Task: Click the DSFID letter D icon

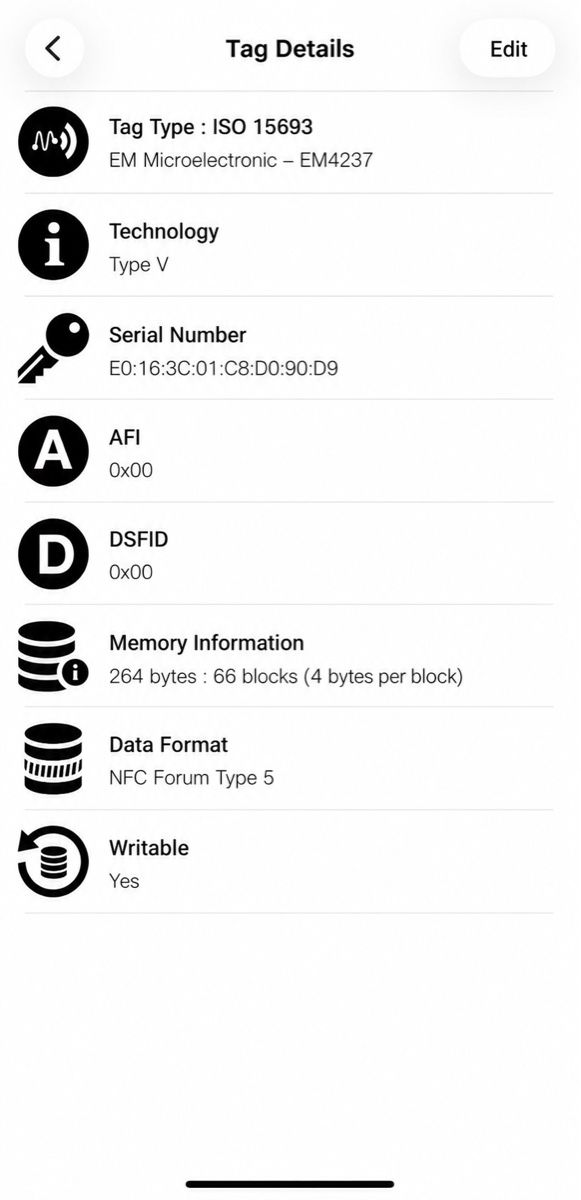Action: (x=54, y=554)
